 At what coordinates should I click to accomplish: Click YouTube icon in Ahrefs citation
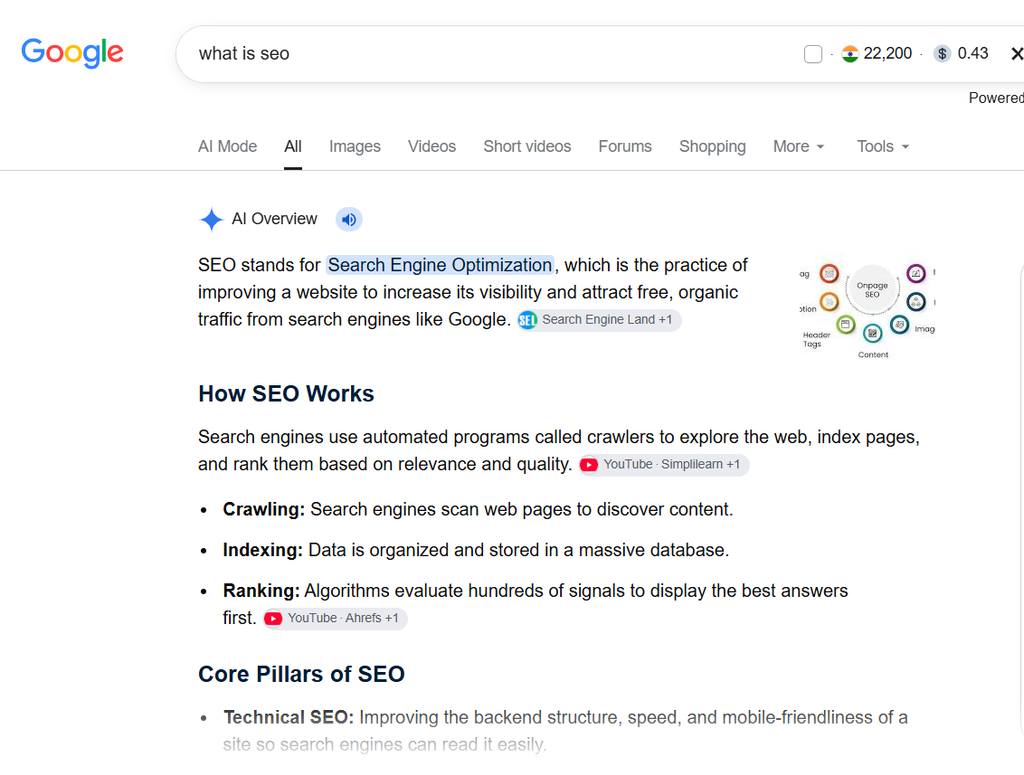tap(273, 618)
